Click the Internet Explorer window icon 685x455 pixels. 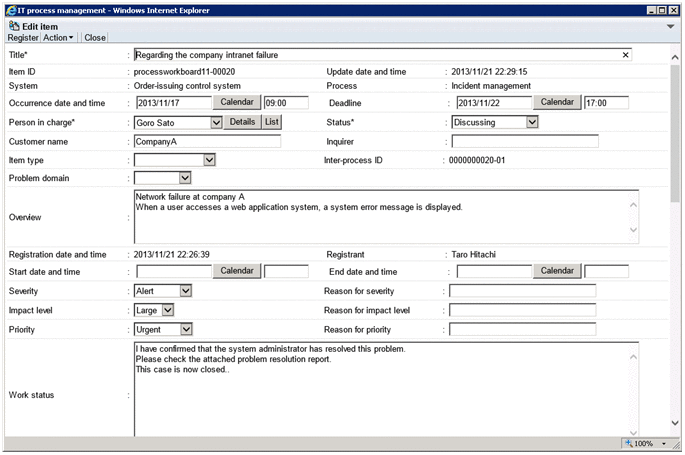pos(9,8)
